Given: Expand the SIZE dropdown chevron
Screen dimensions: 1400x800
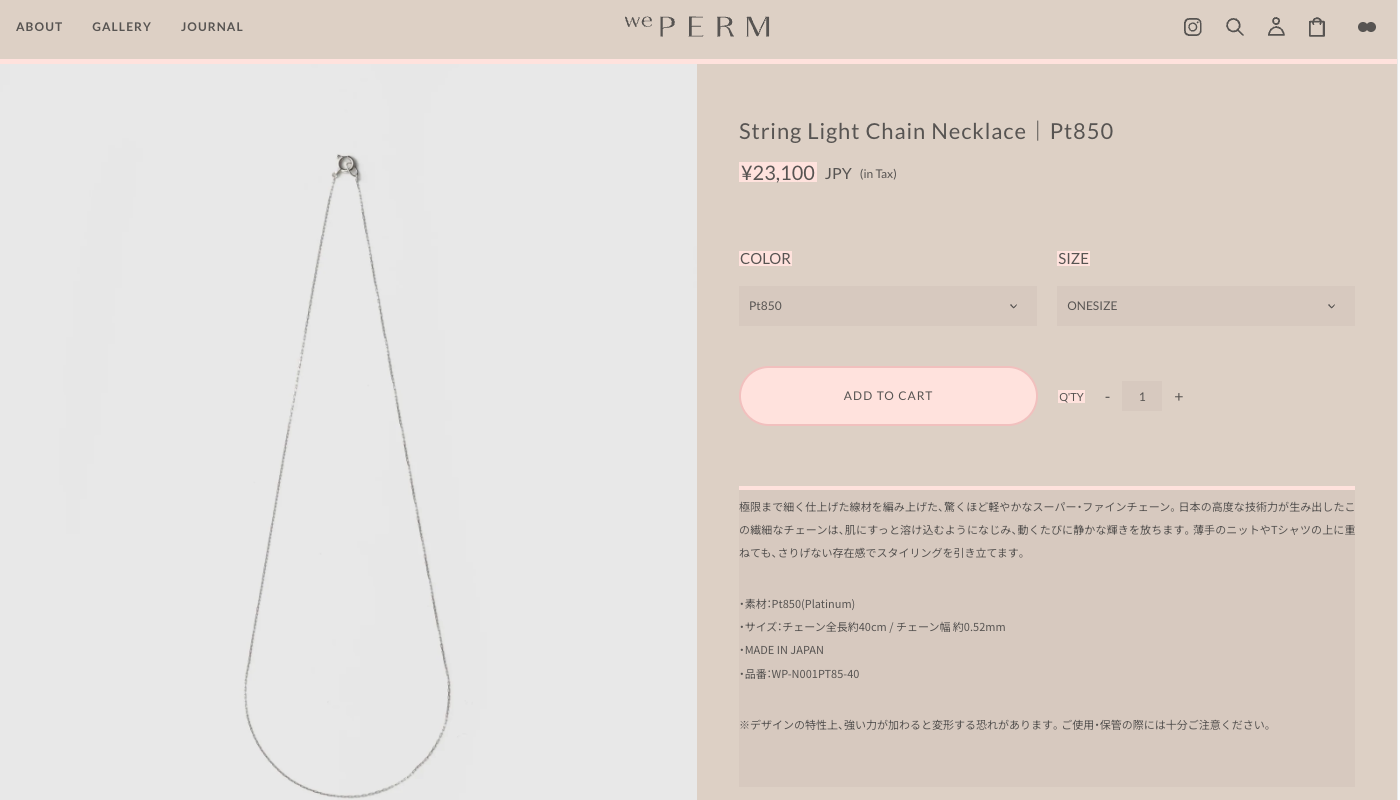Looking at the screenshot, I should tap(1331, 306).
